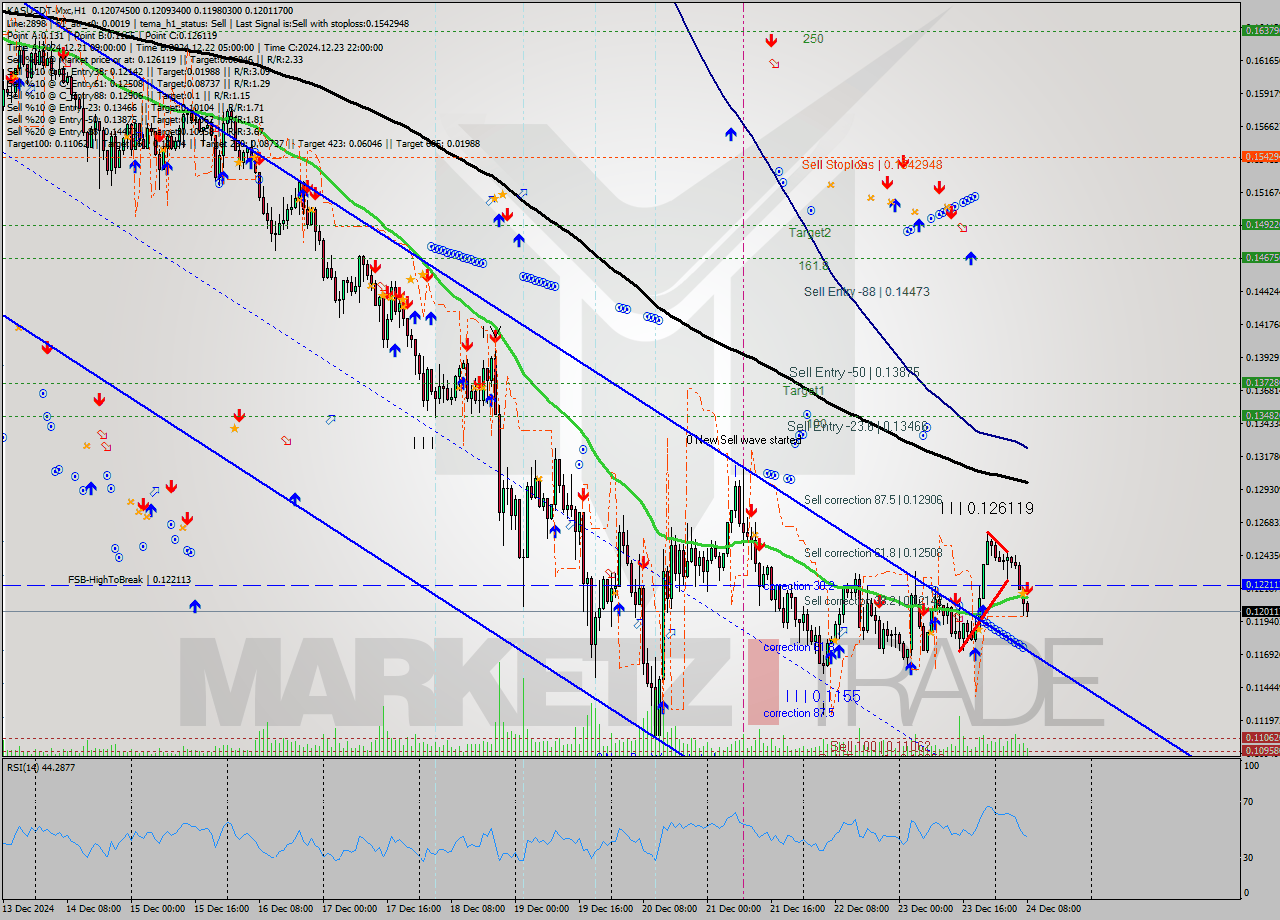Click the 0.12683 price axis value

(x=1261, y=522)
